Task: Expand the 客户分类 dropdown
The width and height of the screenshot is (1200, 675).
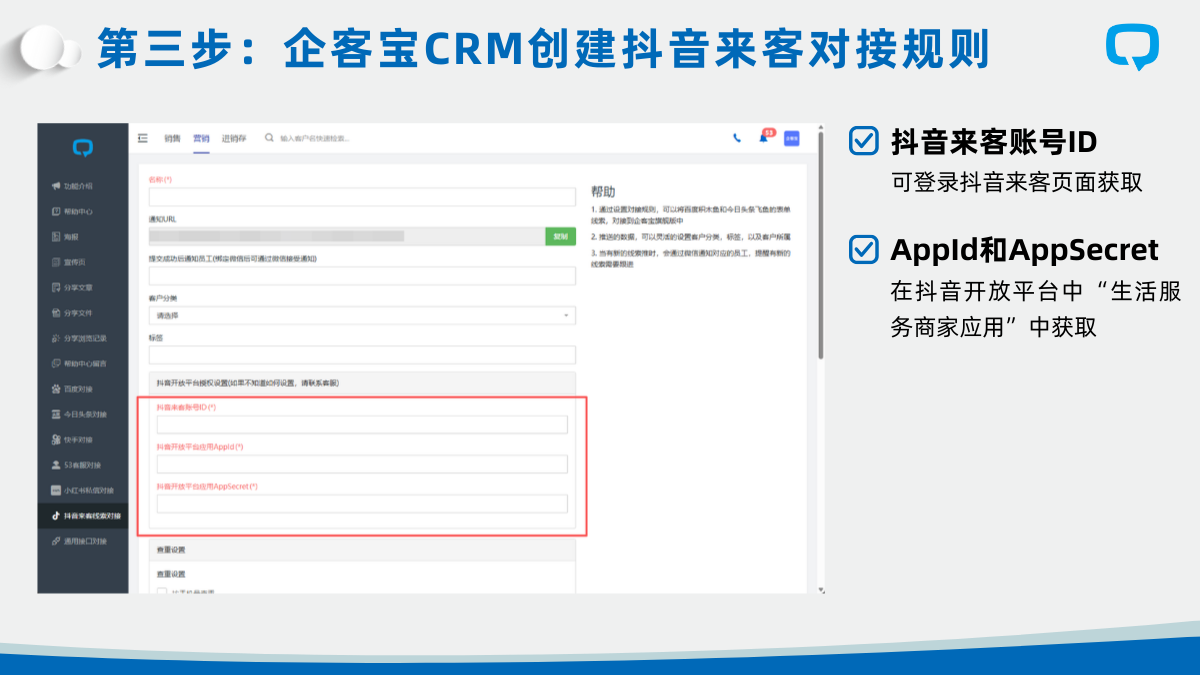Action: point(362,315)
